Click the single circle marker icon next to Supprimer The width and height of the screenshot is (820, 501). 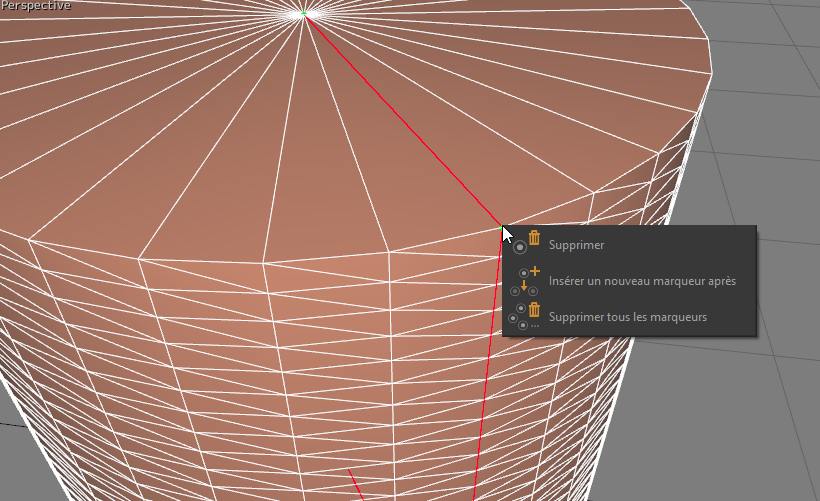(521, 247)
